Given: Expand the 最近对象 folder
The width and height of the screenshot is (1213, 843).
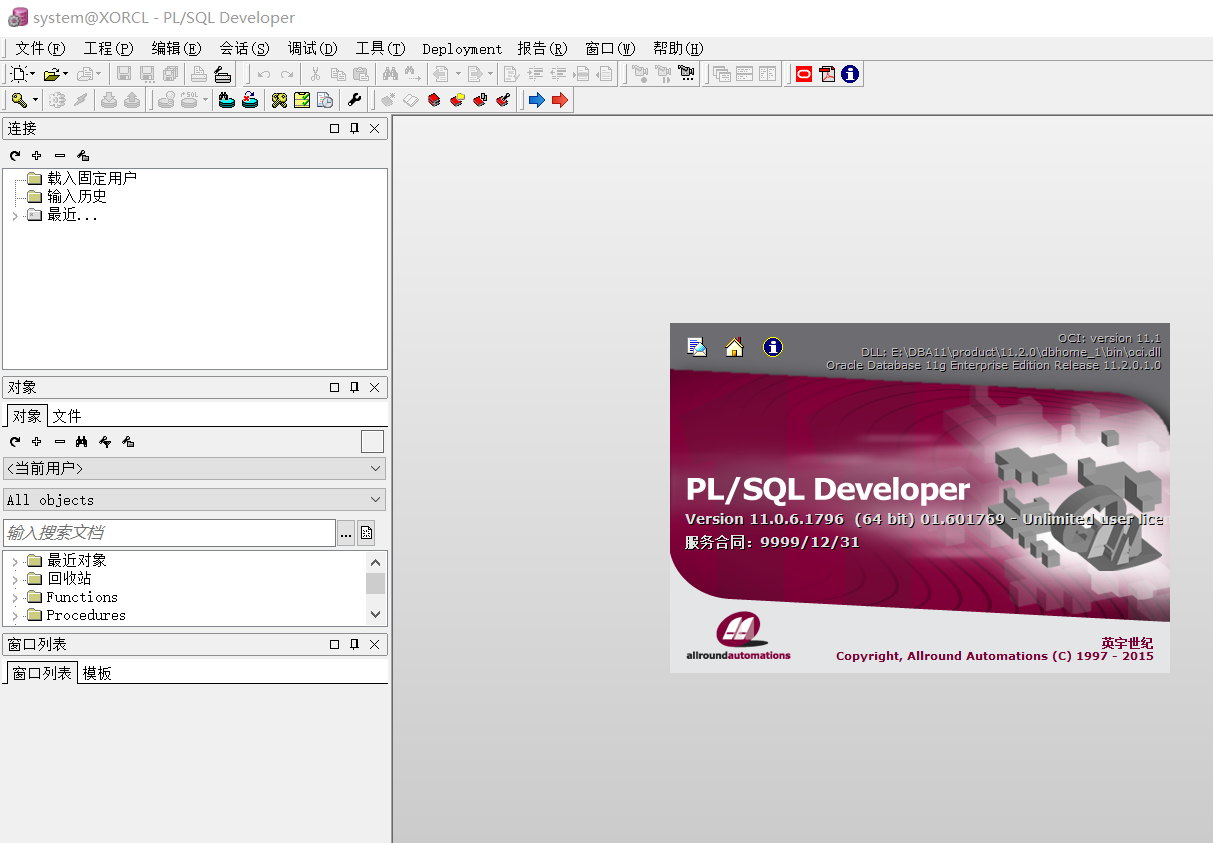Looking at the screenshot, I should tap(15, 561).
